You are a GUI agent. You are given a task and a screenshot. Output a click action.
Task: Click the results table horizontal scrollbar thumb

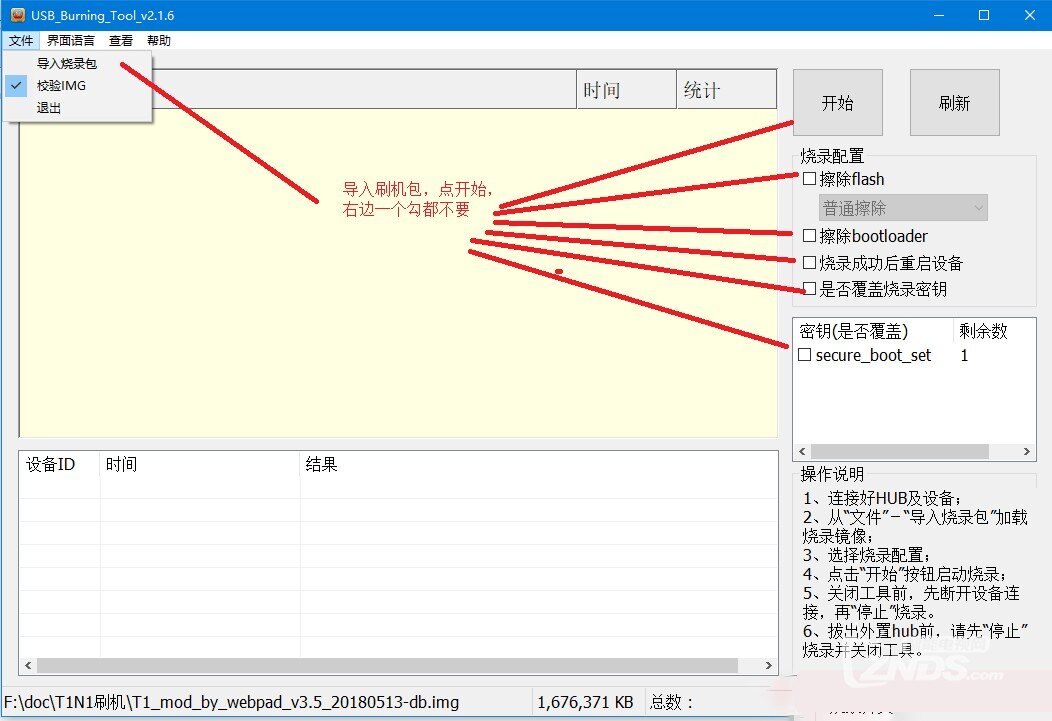(387, 665)
